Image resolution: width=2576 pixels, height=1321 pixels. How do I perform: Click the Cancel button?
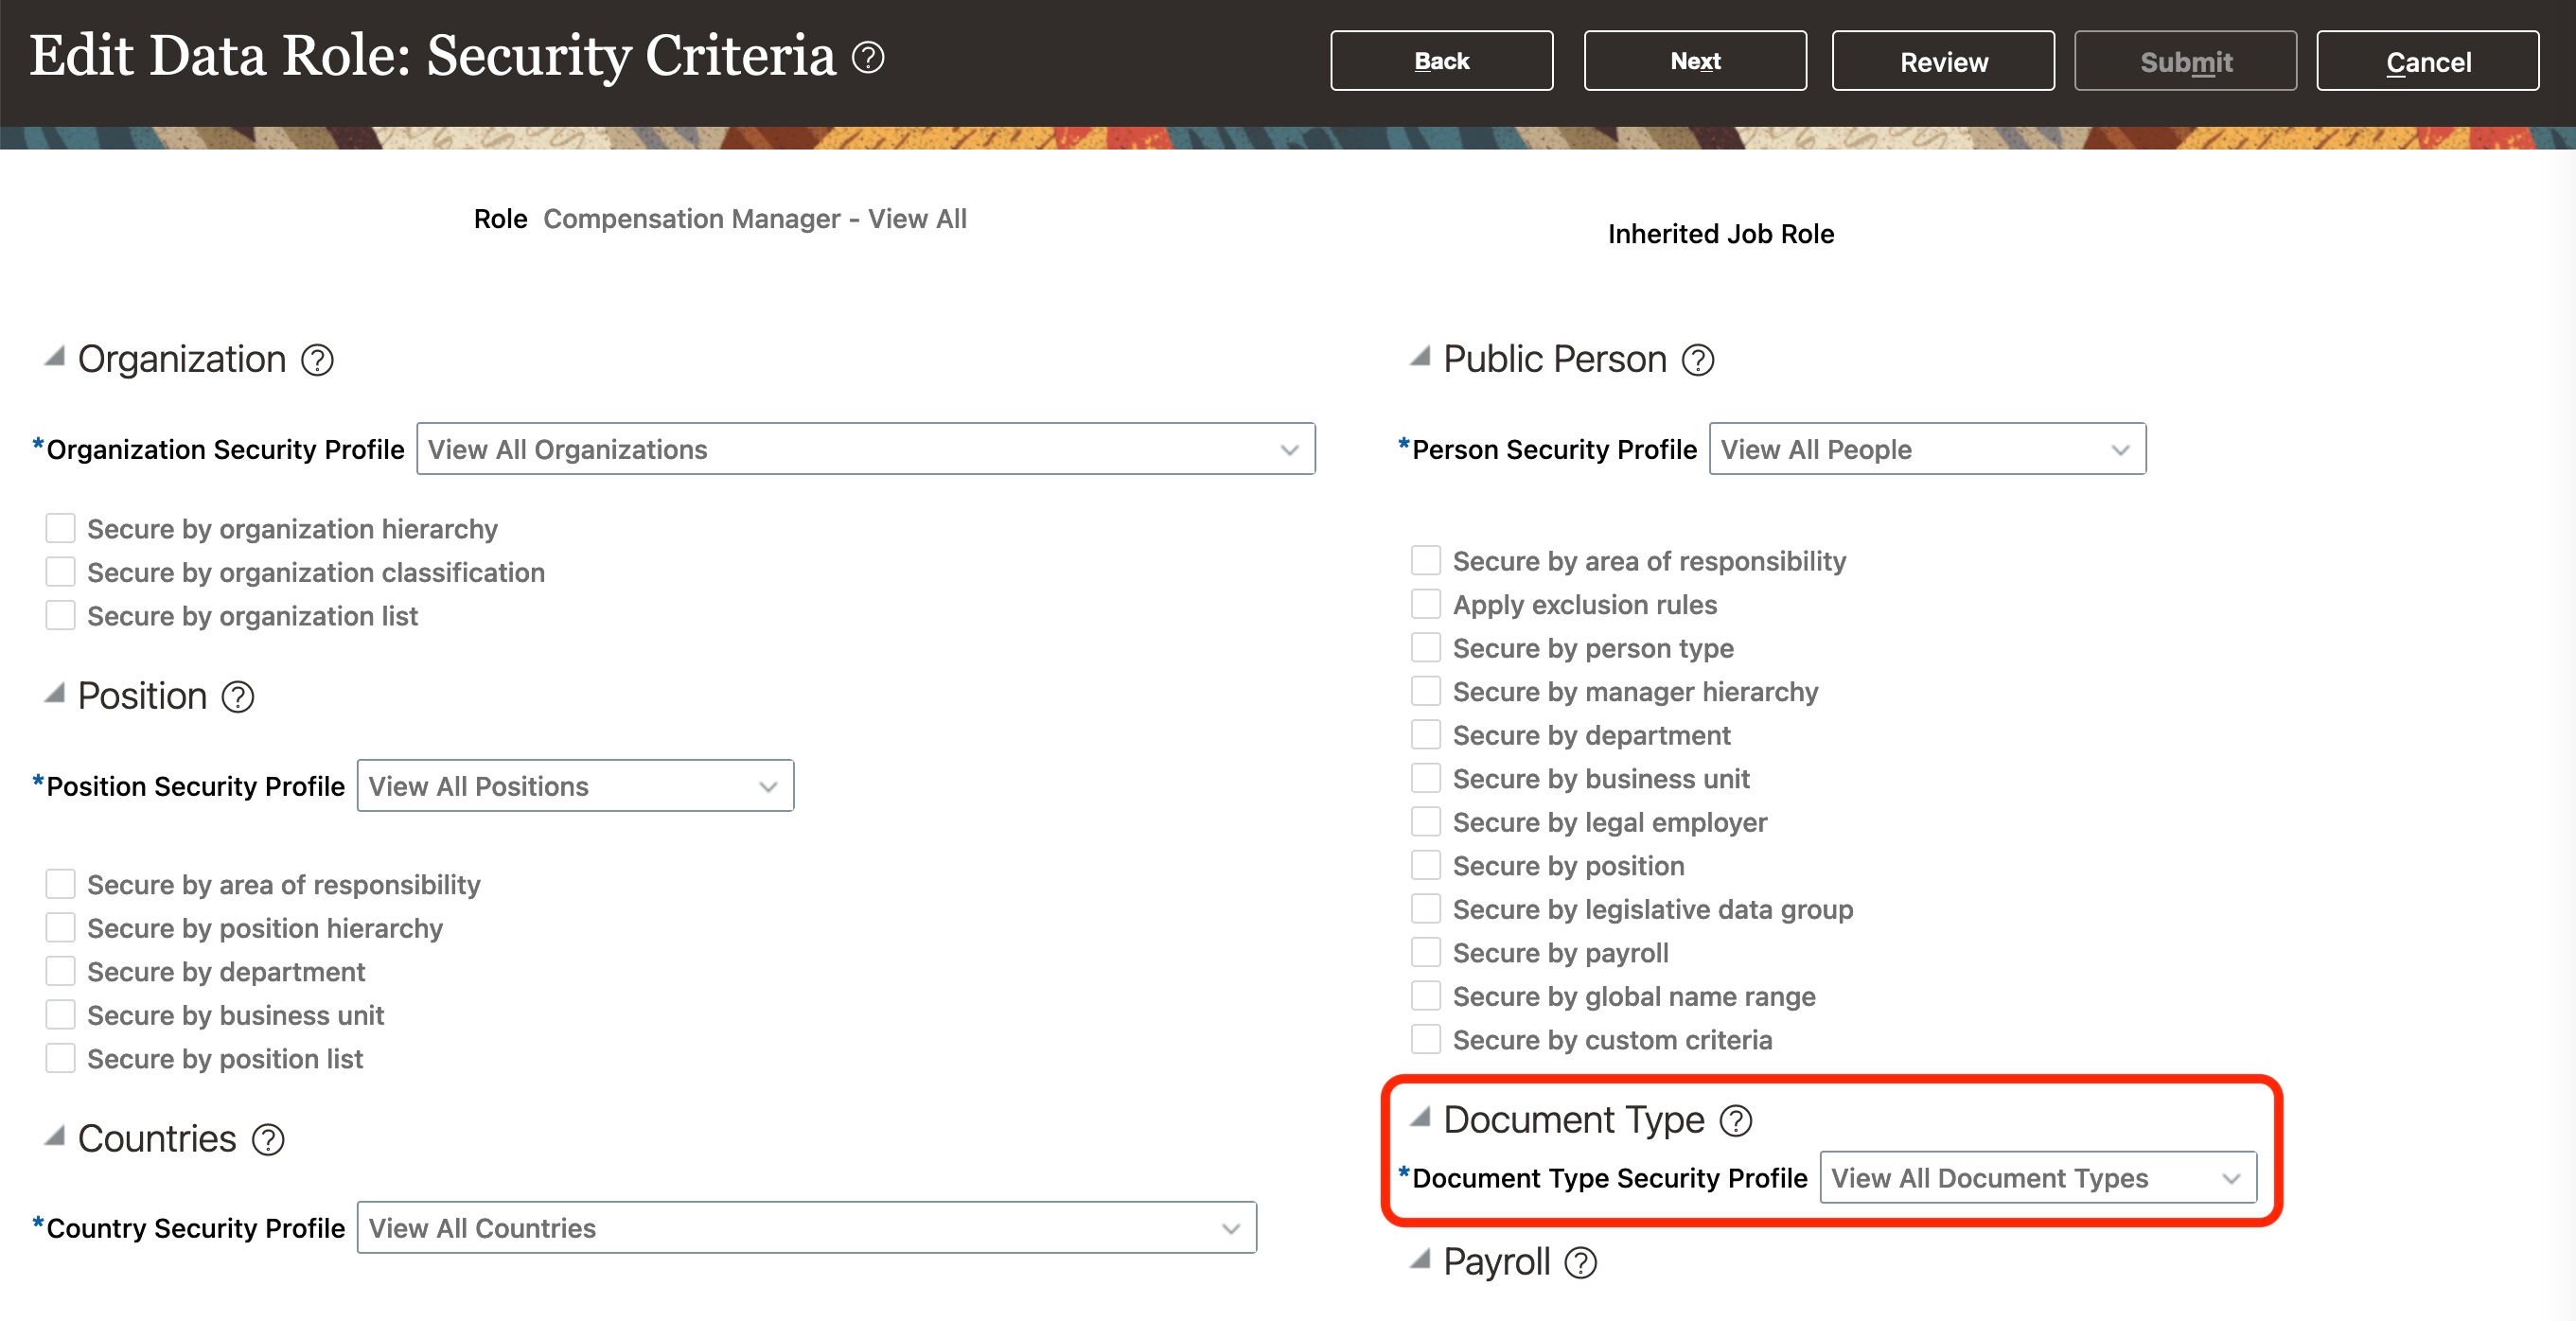tap(2427, 61)
